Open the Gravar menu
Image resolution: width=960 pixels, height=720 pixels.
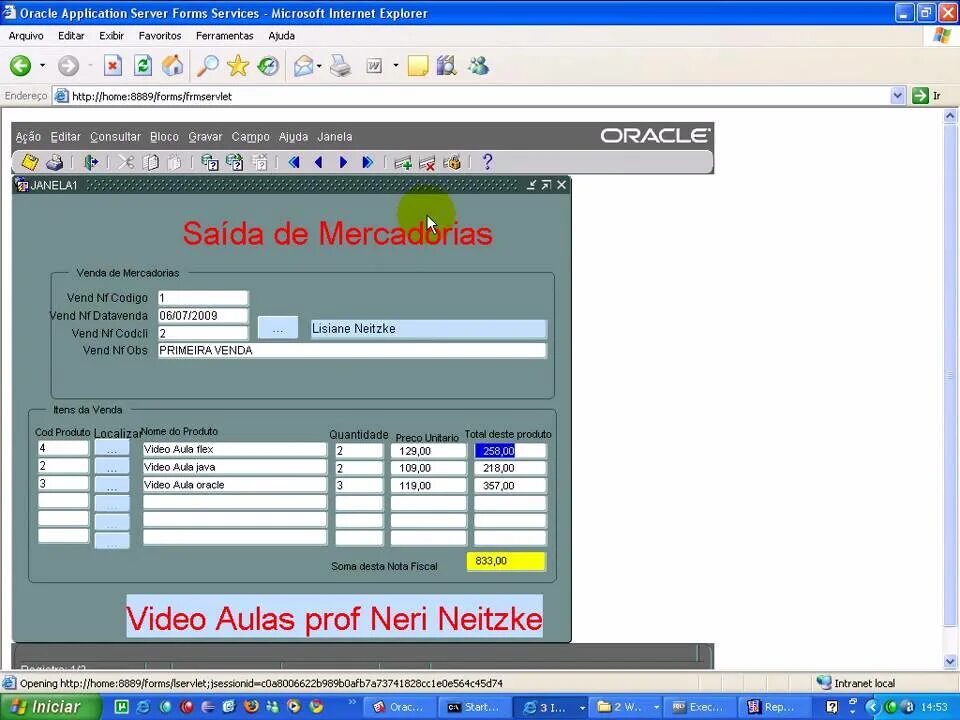coord(205,137)
